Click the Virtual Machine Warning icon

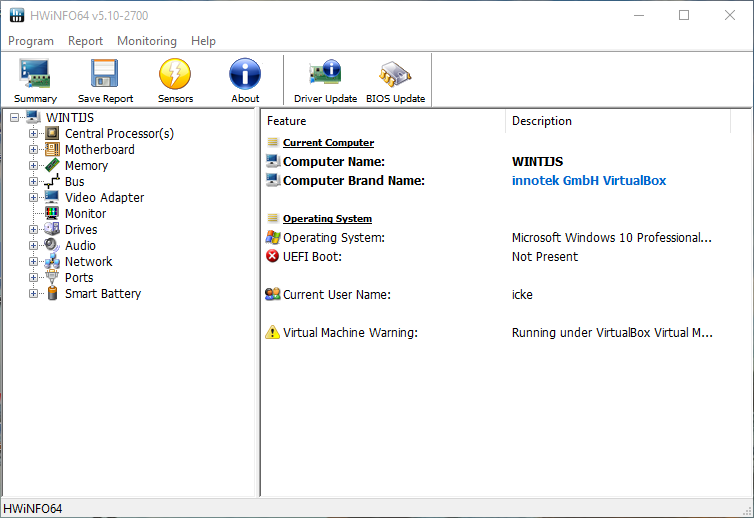point(273,333)
